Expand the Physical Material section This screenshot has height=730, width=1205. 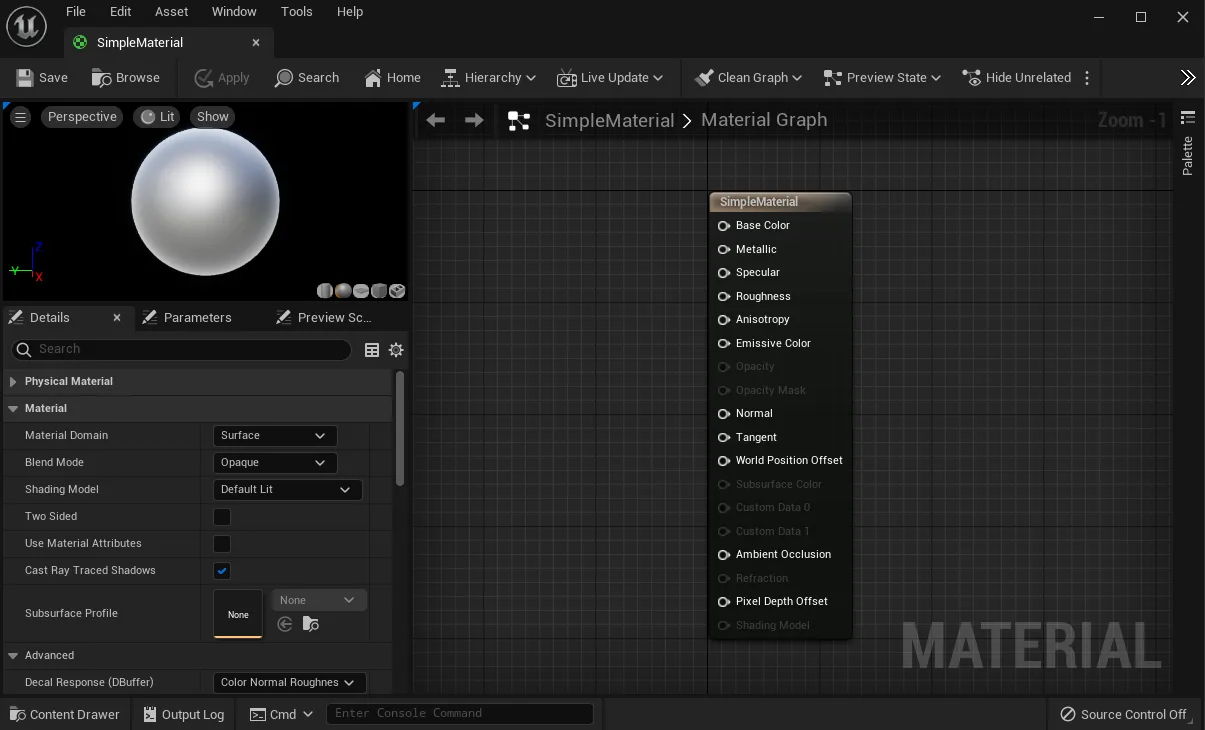tap(13, 381)
